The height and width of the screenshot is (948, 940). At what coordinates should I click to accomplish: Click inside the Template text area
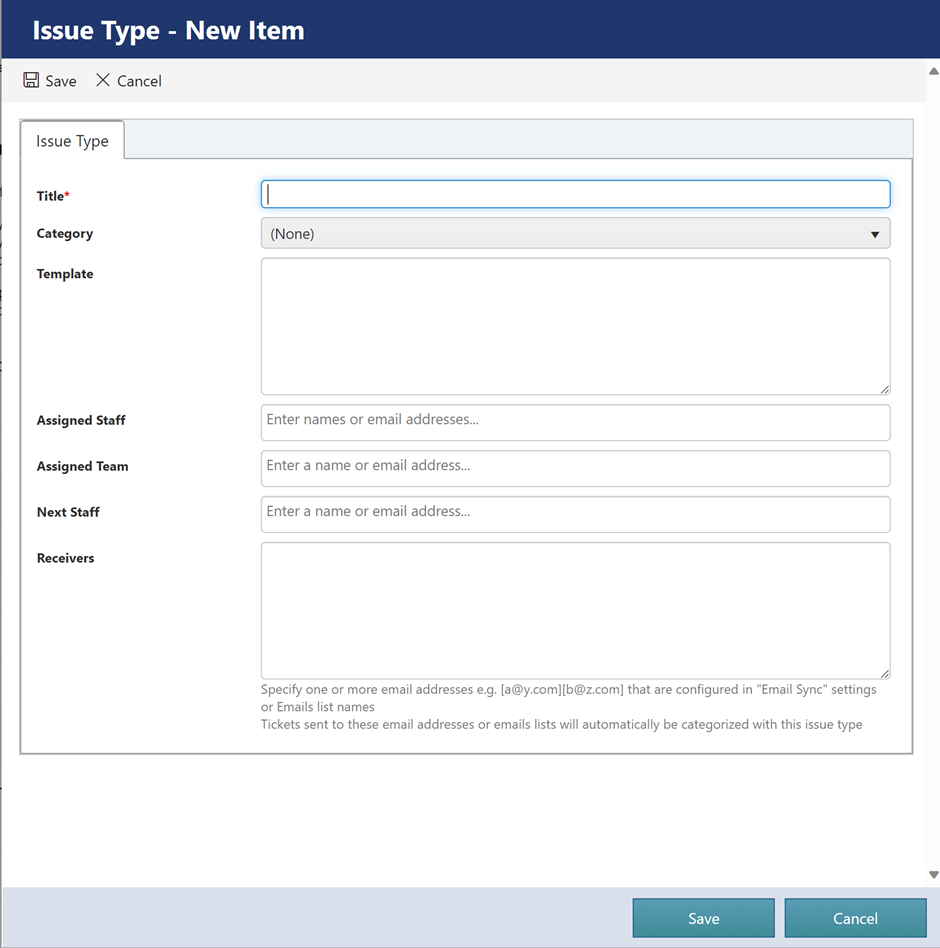click(575, 326)
